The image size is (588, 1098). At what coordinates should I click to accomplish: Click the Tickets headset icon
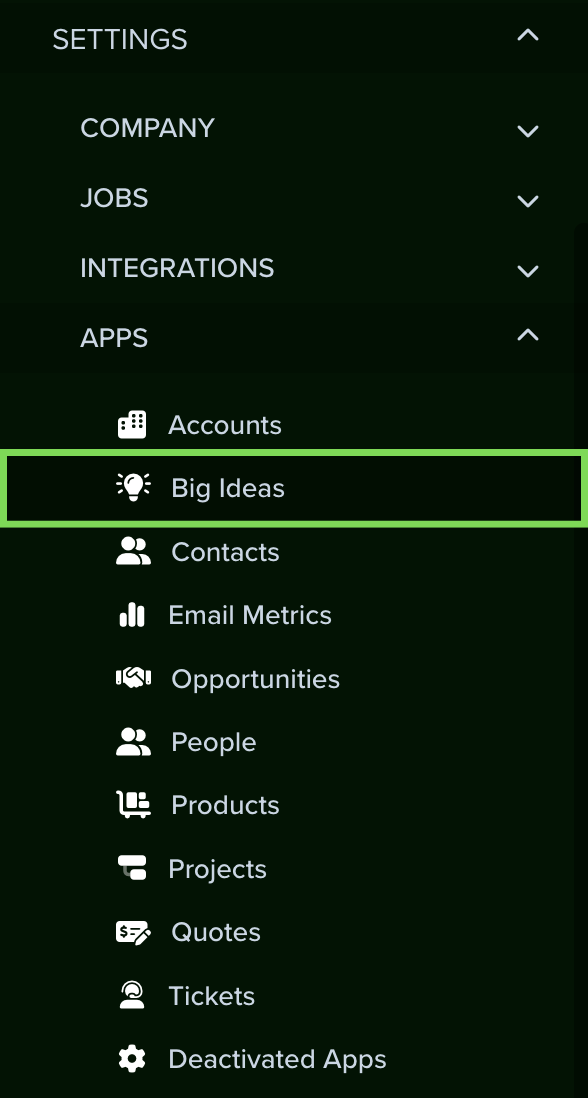pyautogui.click(x=132, y=995)
